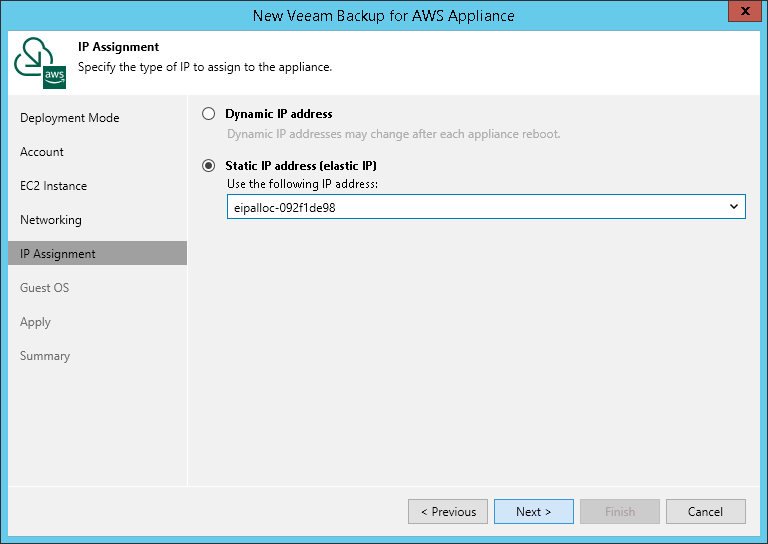Image resolution: width=768 pixels, height=544 pixels.
Task: Select the Dynamic IP address radio button
Action: tap(209, 114)
